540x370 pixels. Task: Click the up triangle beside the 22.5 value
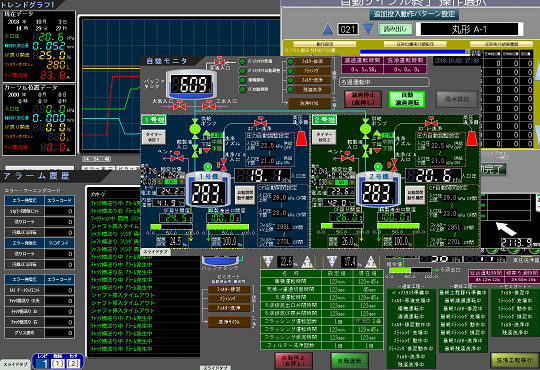tap(307, 262)
